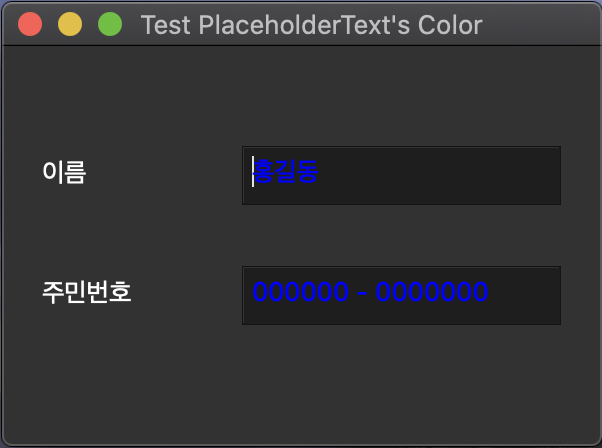Close the window with the red button
602x448 pixels.
pyautogui.click(x=30, y=24)
